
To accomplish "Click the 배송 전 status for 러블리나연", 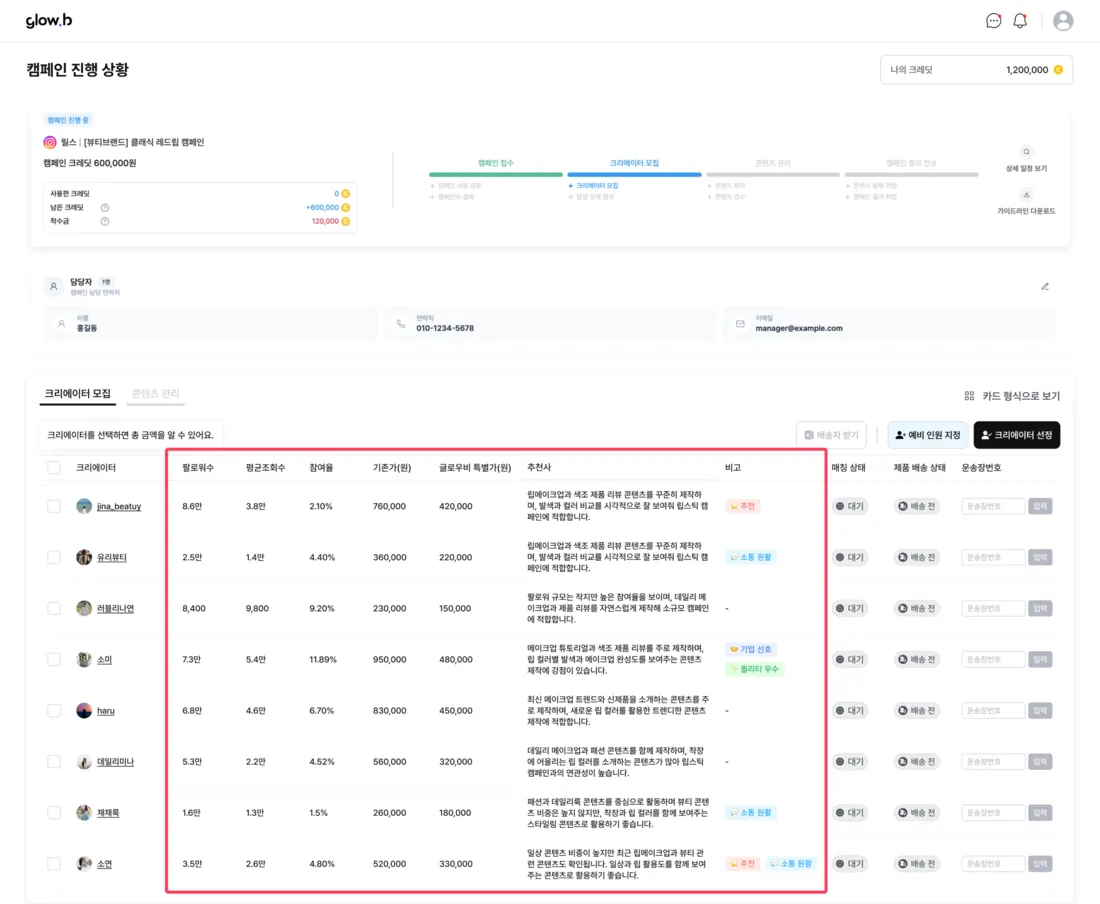I will pos(917,609).
